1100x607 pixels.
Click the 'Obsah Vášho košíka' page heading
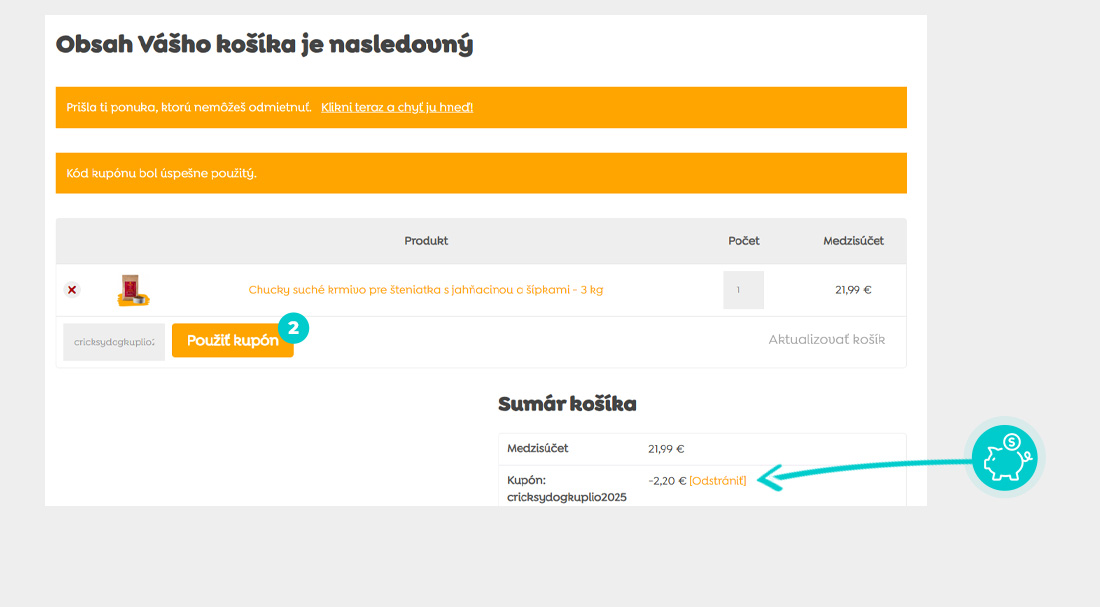click(x=264, y=44)
